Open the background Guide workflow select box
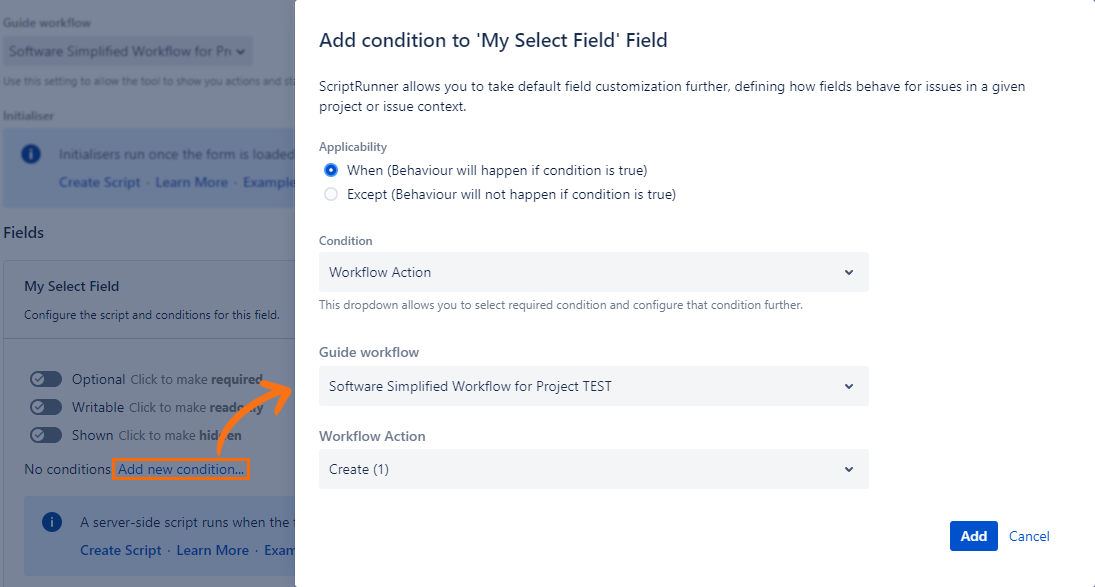 (x=127, y=51)
